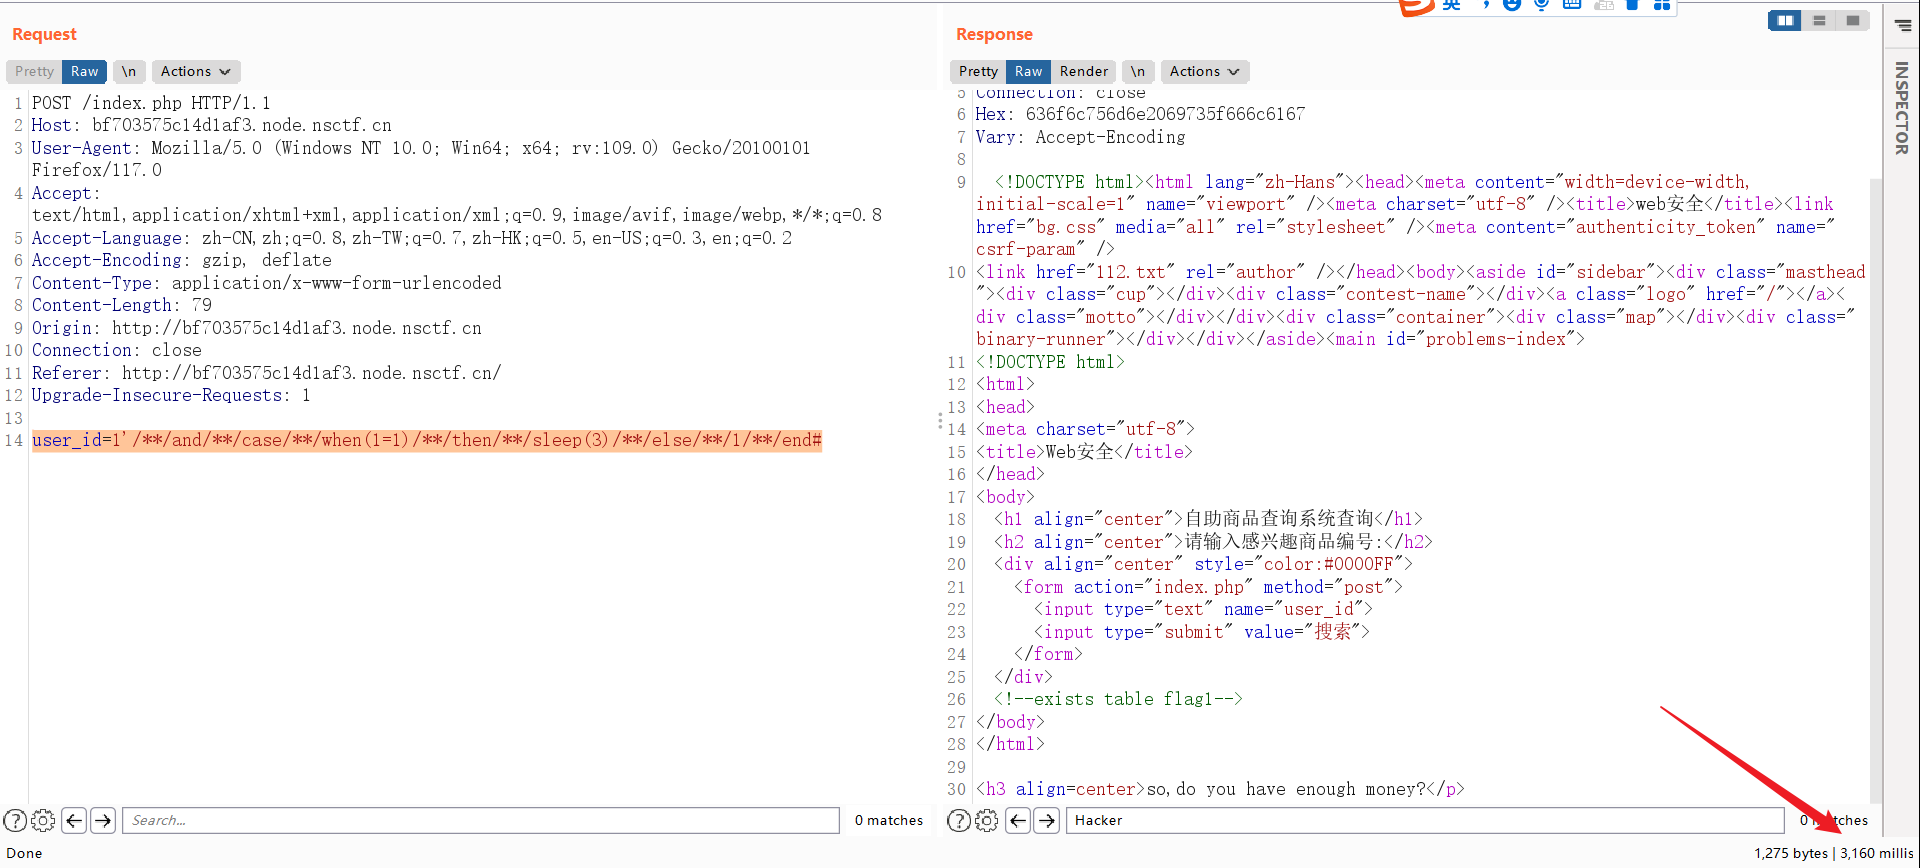Click the Referer header in Request
The height and width of the screenshot is (868, 1920).
[267, 373]
